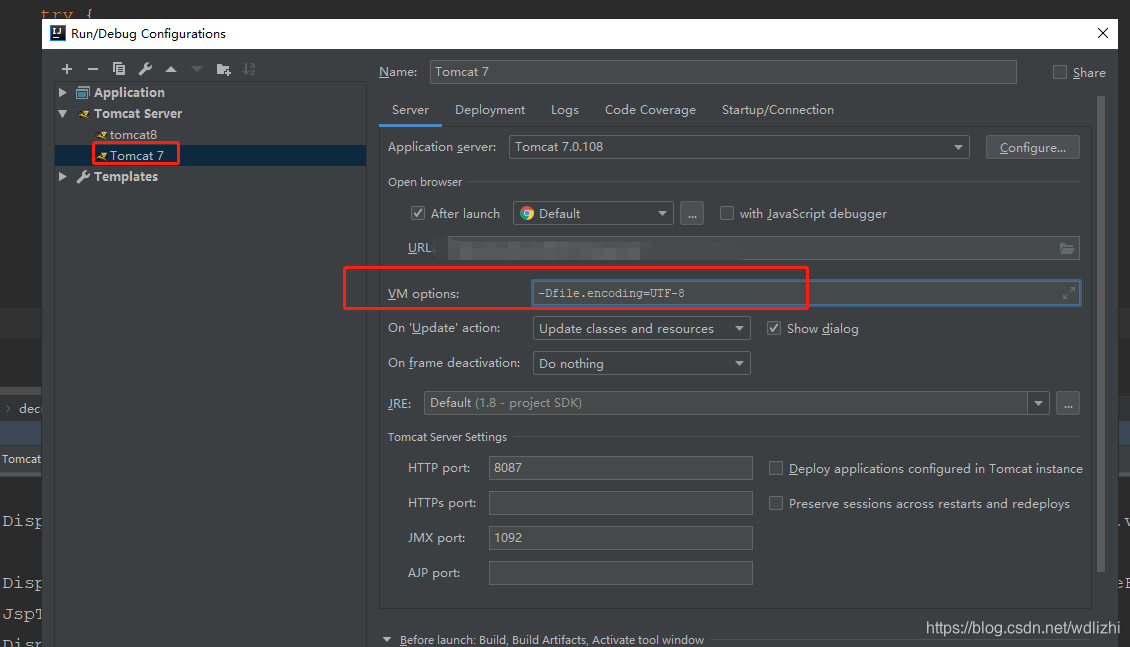Select the Tomcat 7 configuration
This screenshot has height=647, width=1130.
(x=137, y=156)
